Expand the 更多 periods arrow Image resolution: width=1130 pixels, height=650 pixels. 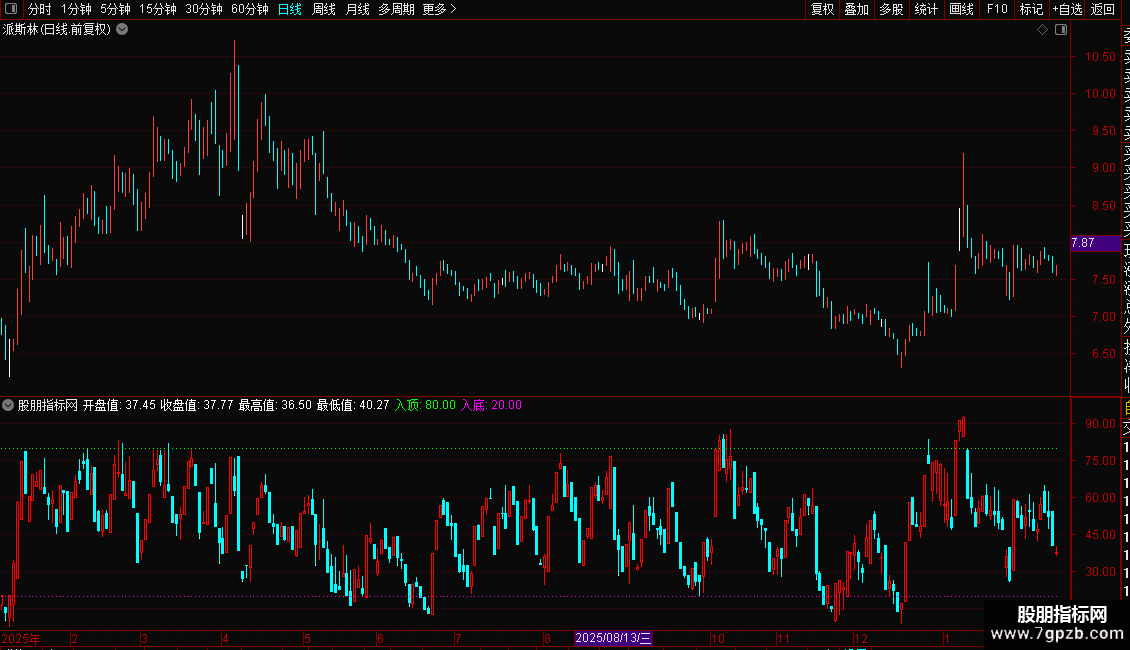click(x=453, y=9)
